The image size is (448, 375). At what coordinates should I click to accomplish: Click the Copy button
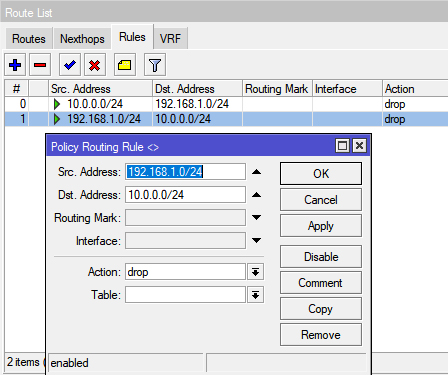[x=321, y=309]
